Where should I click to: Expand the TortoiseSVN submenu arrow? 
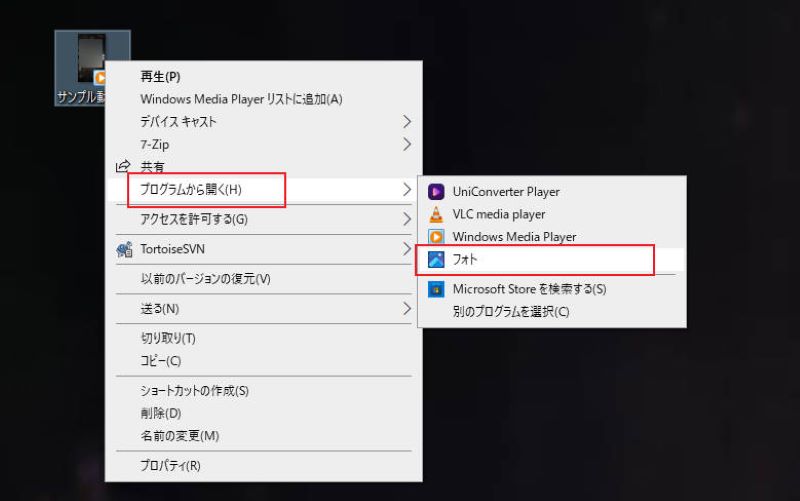point(407,249)
